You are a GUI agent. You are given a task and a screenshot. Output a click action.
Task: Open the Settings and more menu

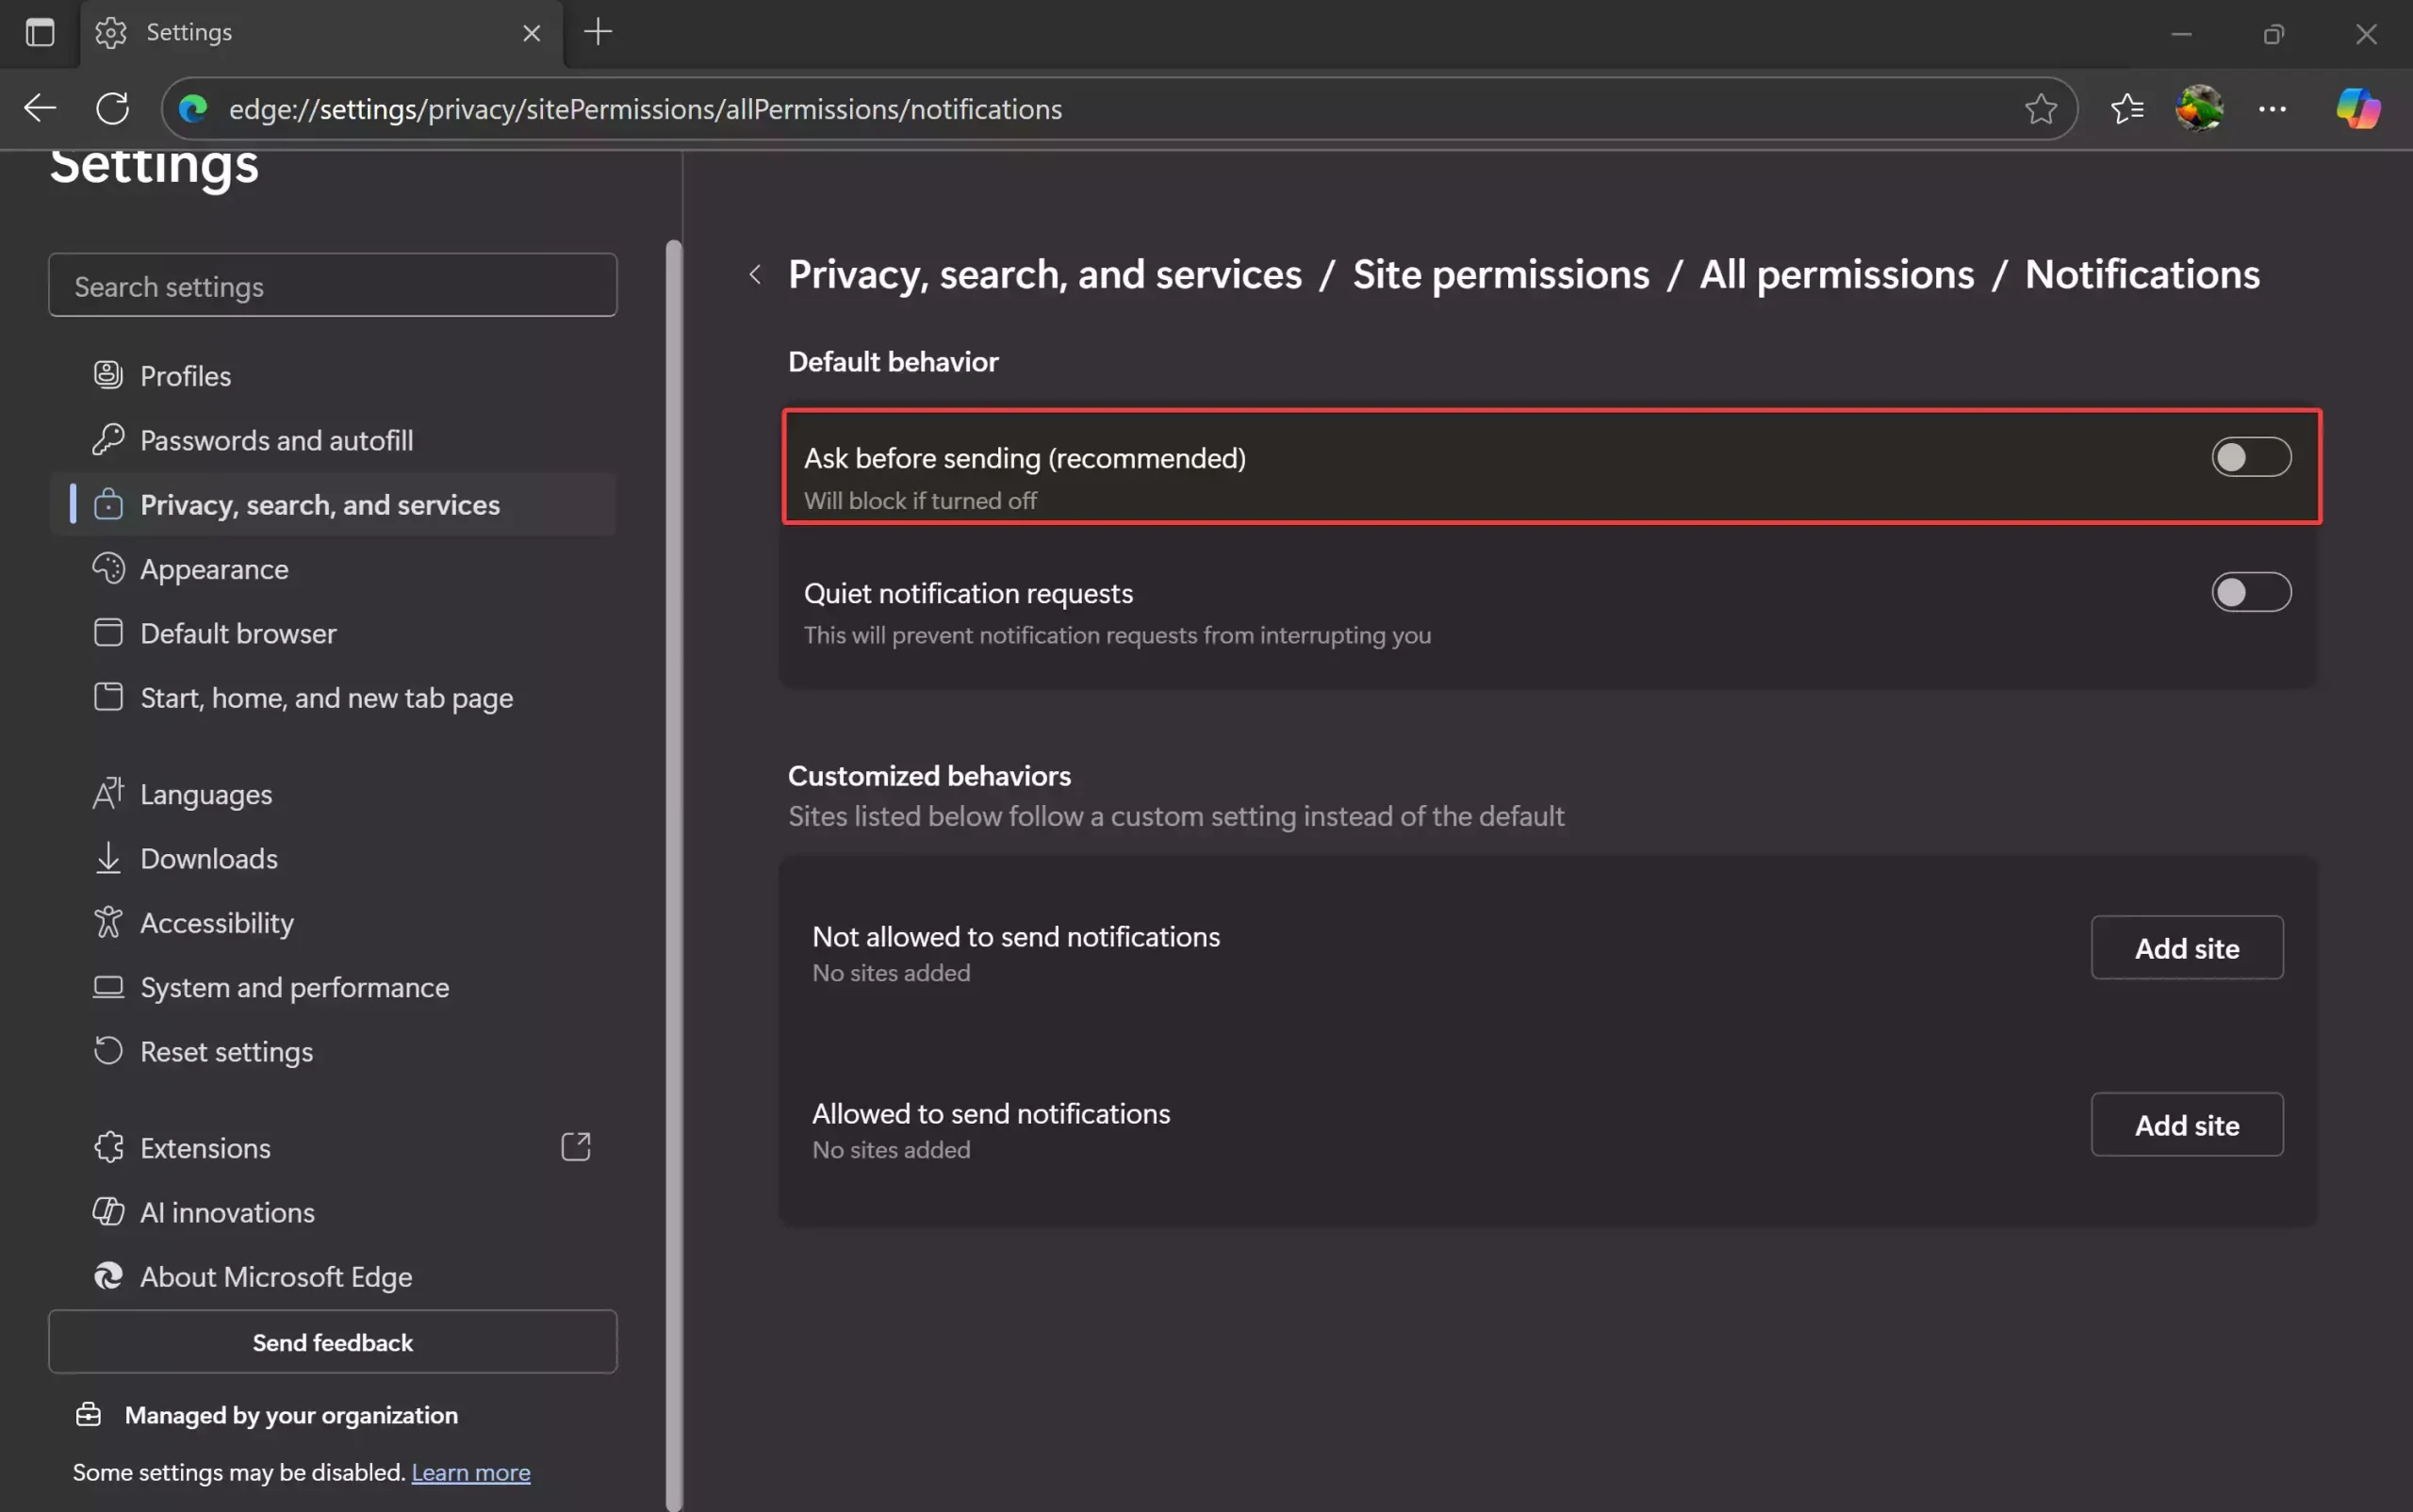(2273, 108)
